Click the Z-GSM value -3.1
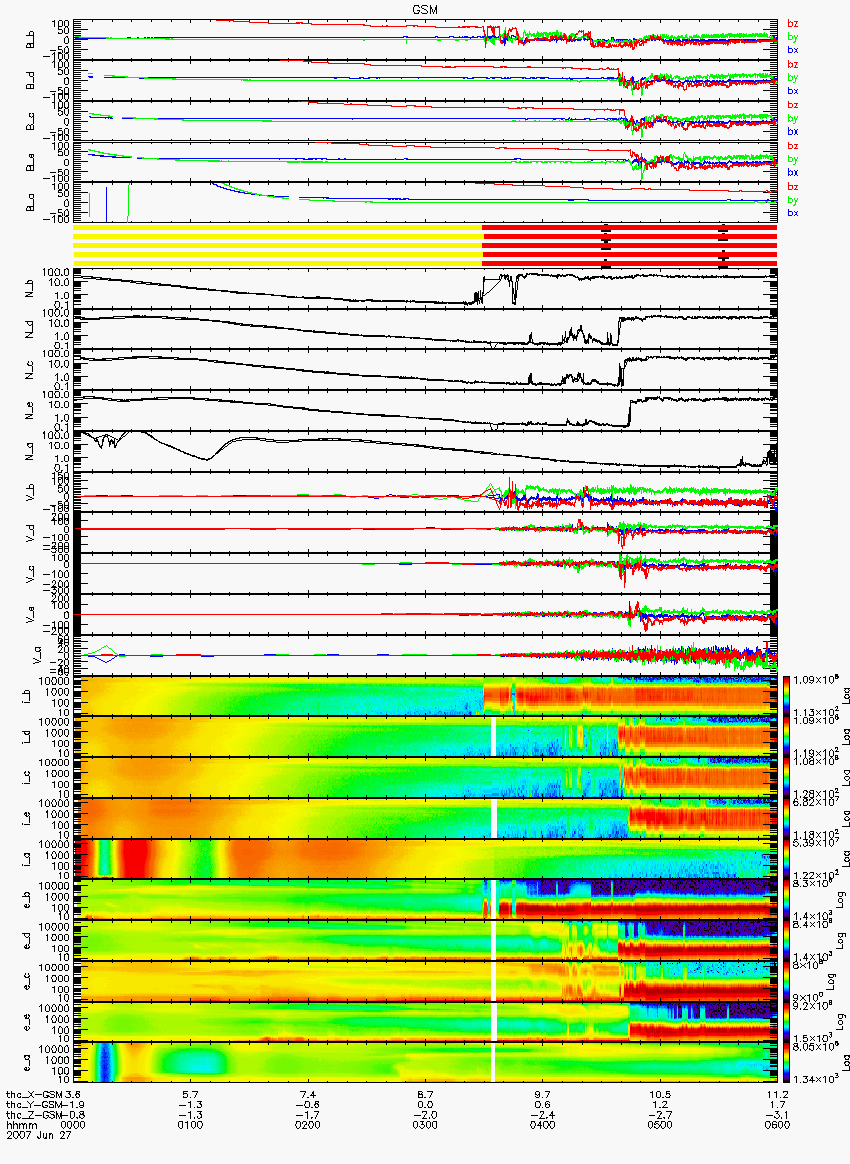The height and width of the screenshot is (1164, 850). pos(776,1115)
